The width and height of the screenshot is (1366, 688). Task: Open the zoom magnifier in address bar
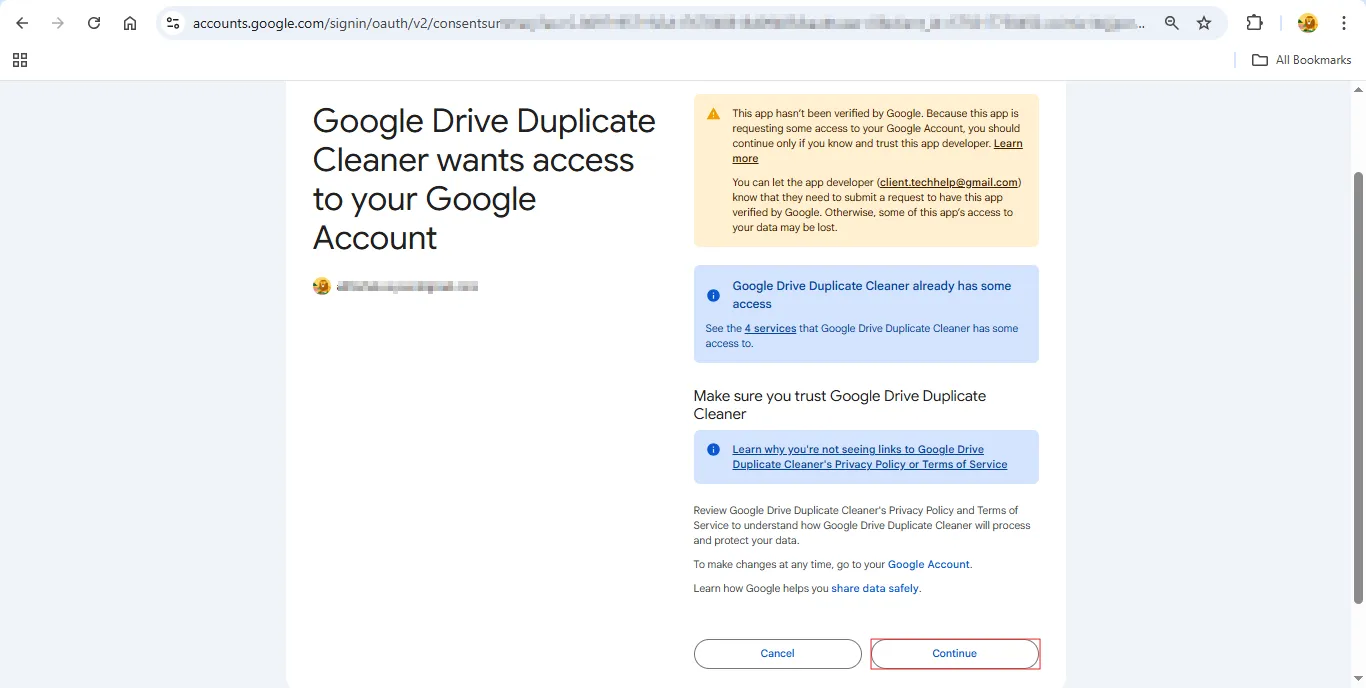[x=1171, y=23]
